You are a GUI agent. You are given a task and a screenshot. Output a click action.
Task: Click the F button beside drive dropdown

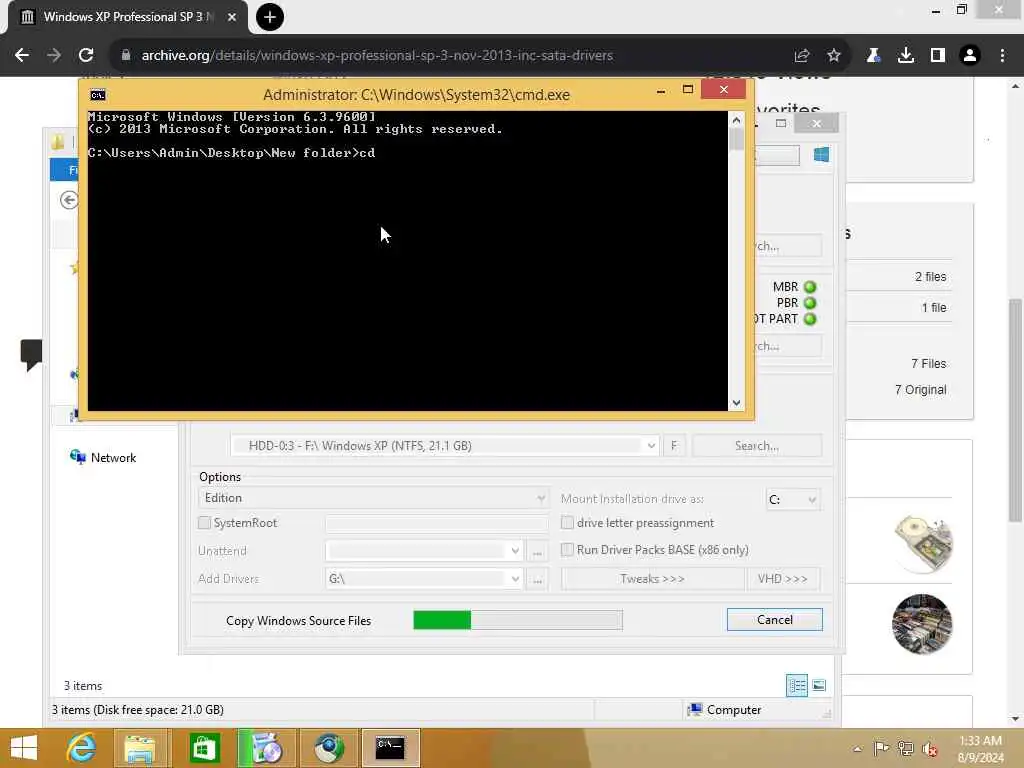tap(674, 446)
